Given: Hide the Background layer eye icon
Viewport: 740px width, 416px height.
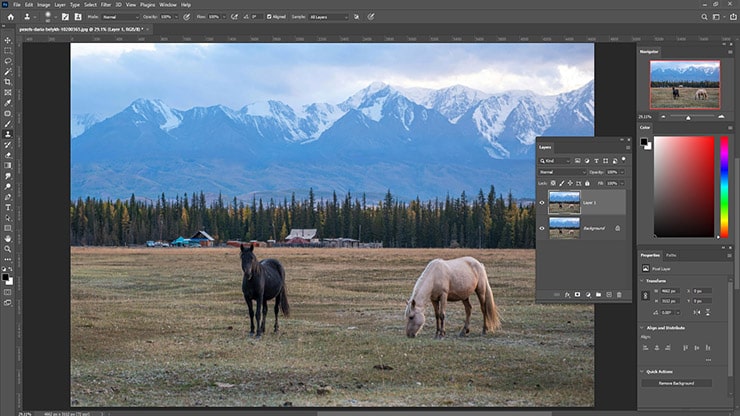Looking at the screenshot, I should (542, 228).
